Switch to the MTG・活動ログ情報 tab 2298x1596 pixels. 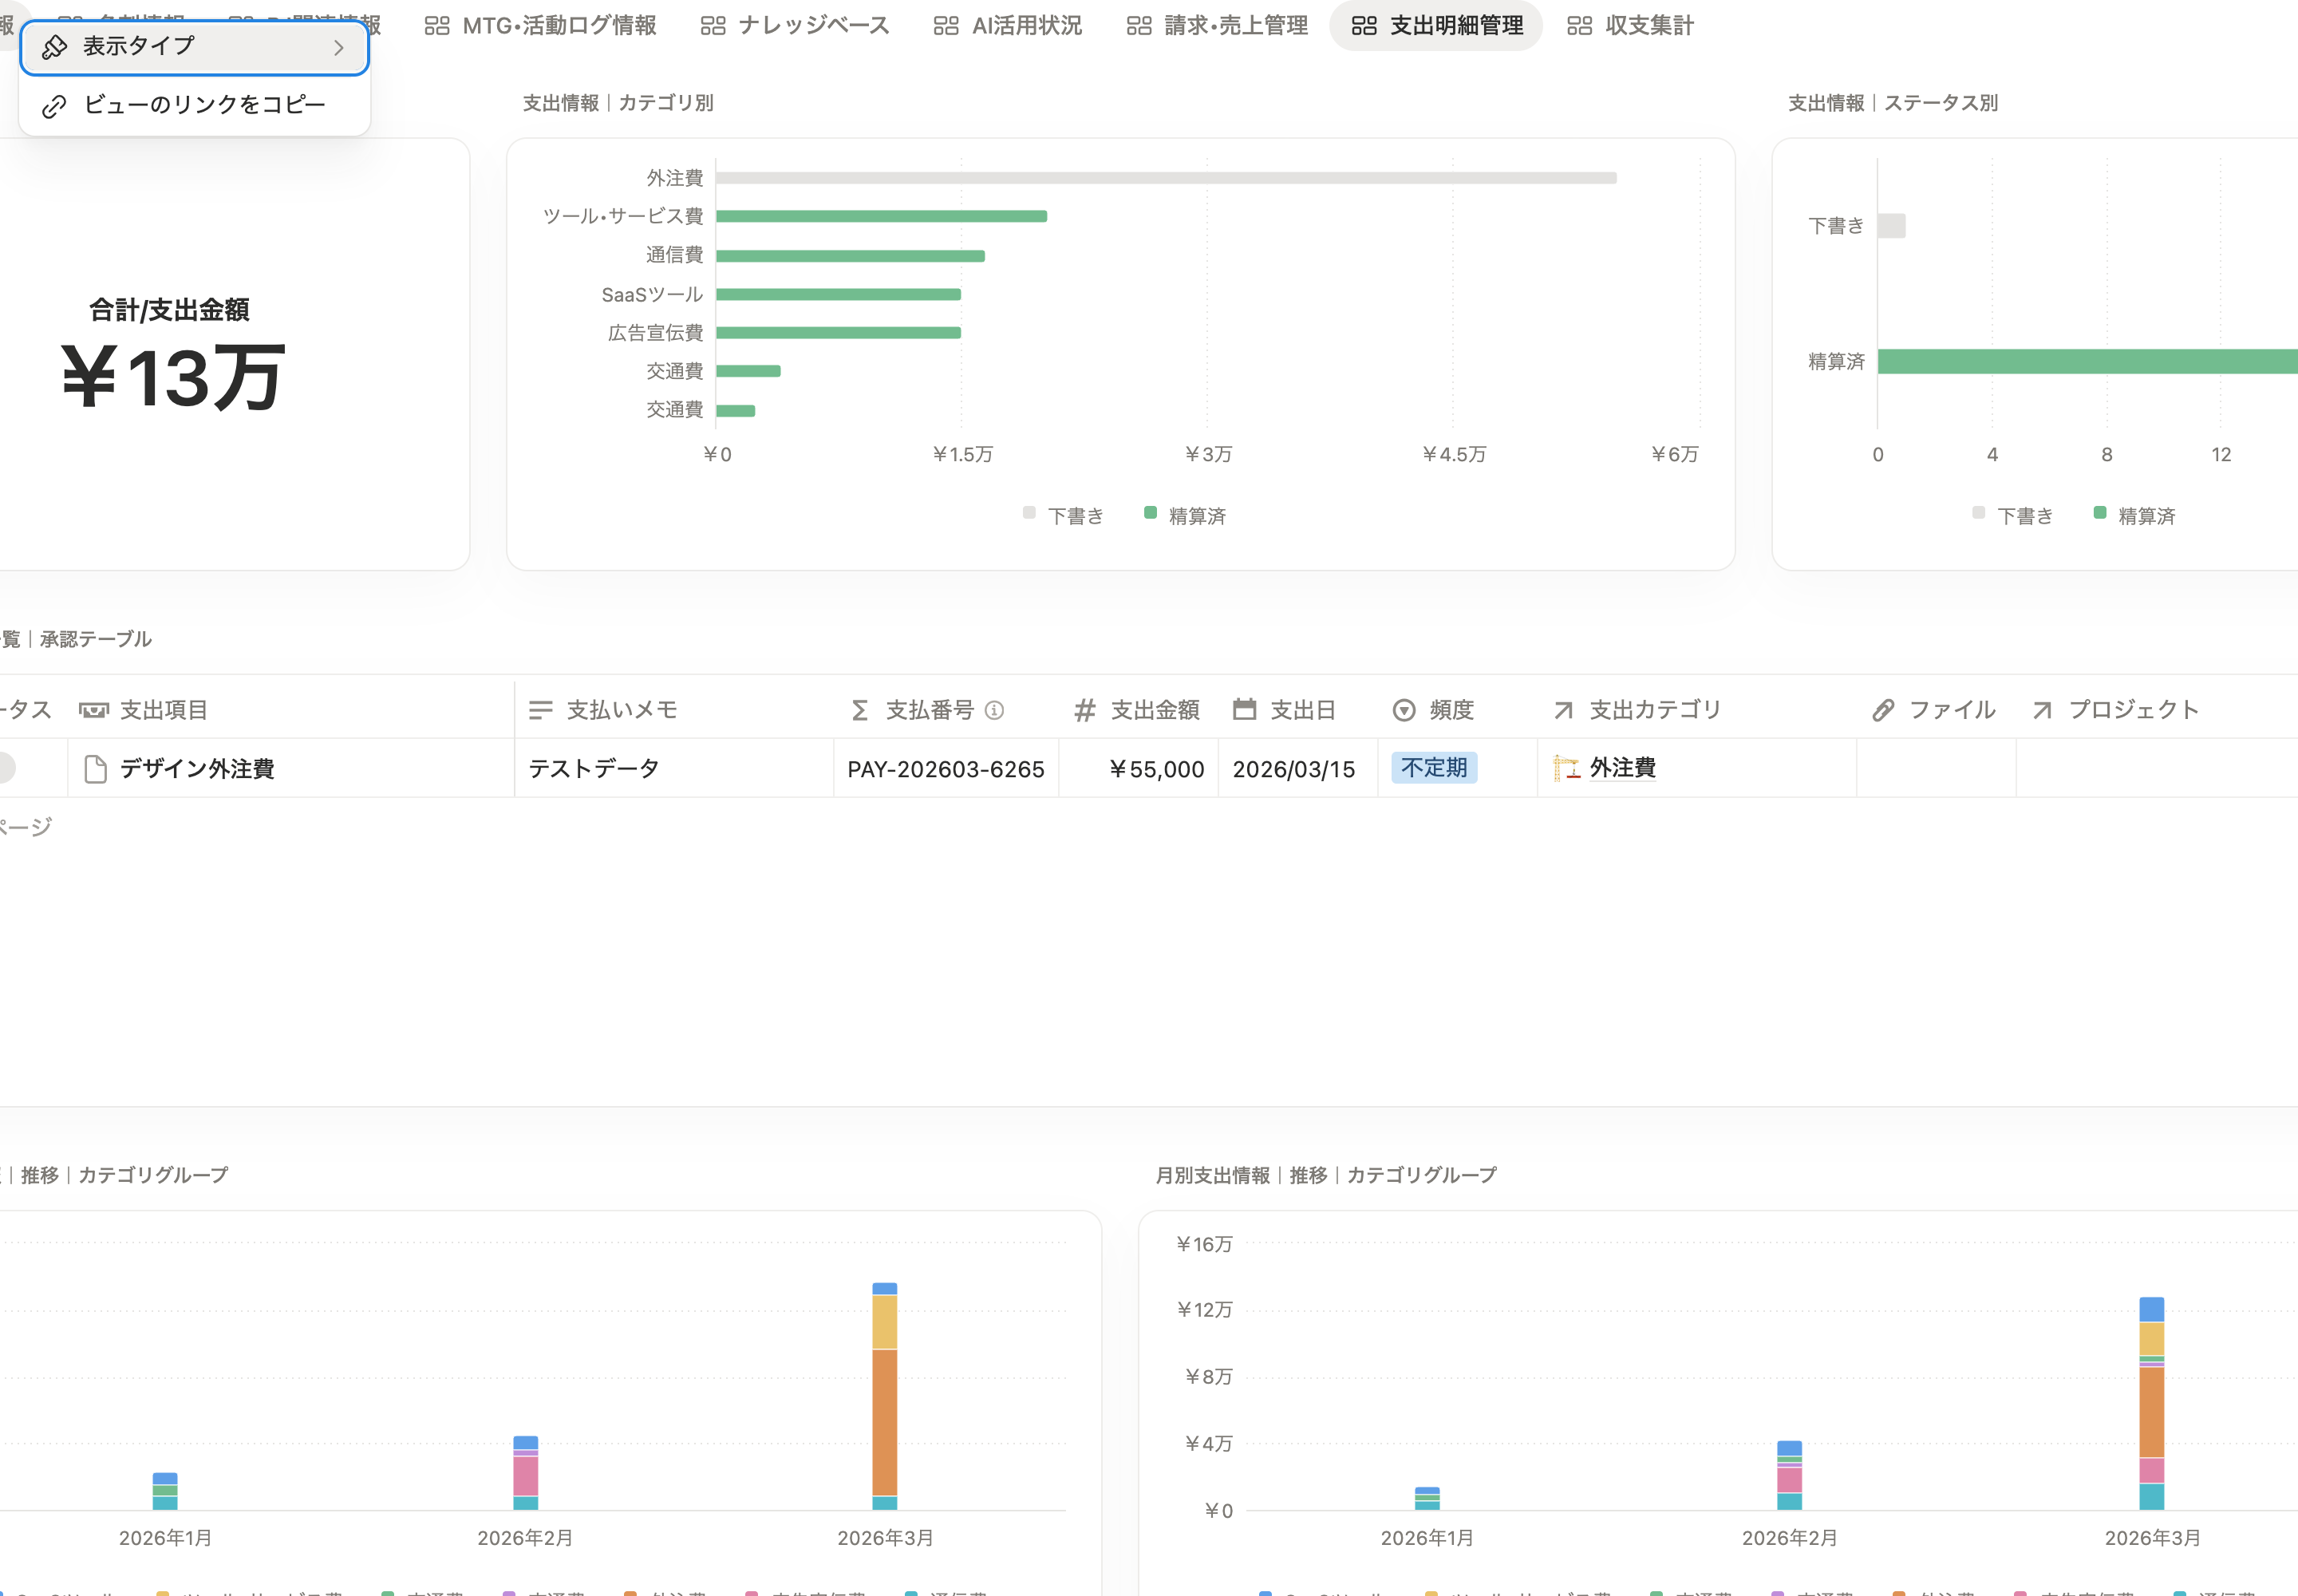click(541, 25)
